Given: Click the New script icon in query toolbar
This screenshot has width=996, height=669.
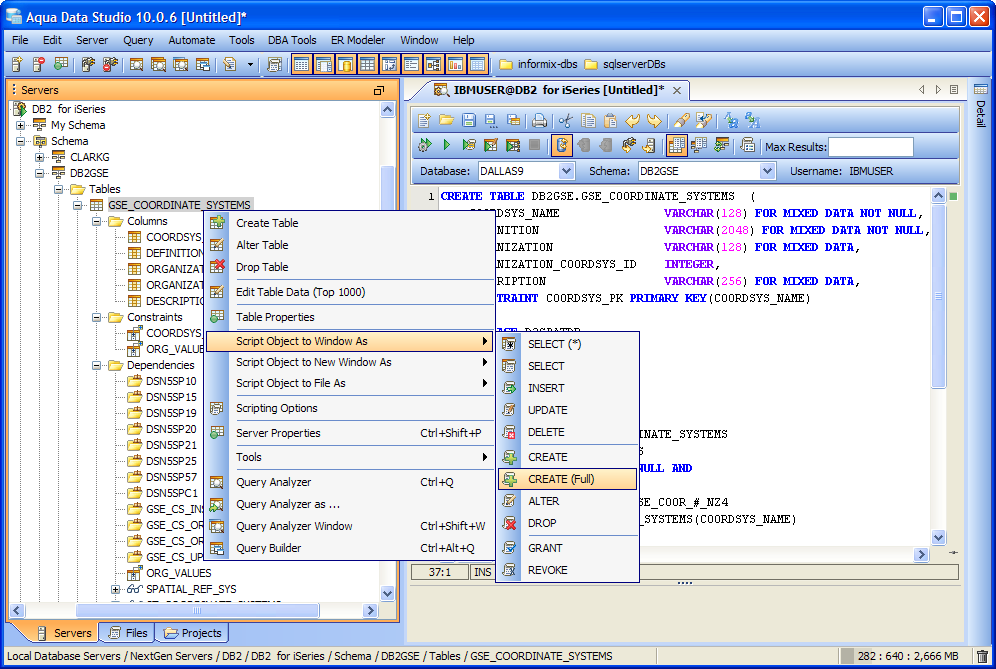Looking at the screenshot, I should tap(424, 120).
